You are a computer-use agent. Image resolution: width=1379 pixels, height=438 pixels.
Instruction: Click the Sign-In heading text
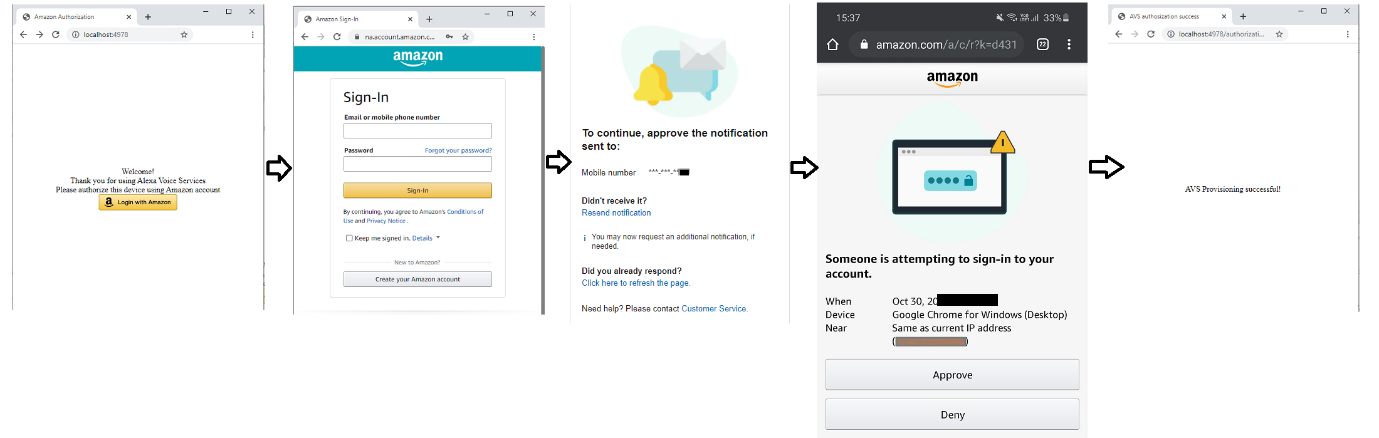click(366, 97)
